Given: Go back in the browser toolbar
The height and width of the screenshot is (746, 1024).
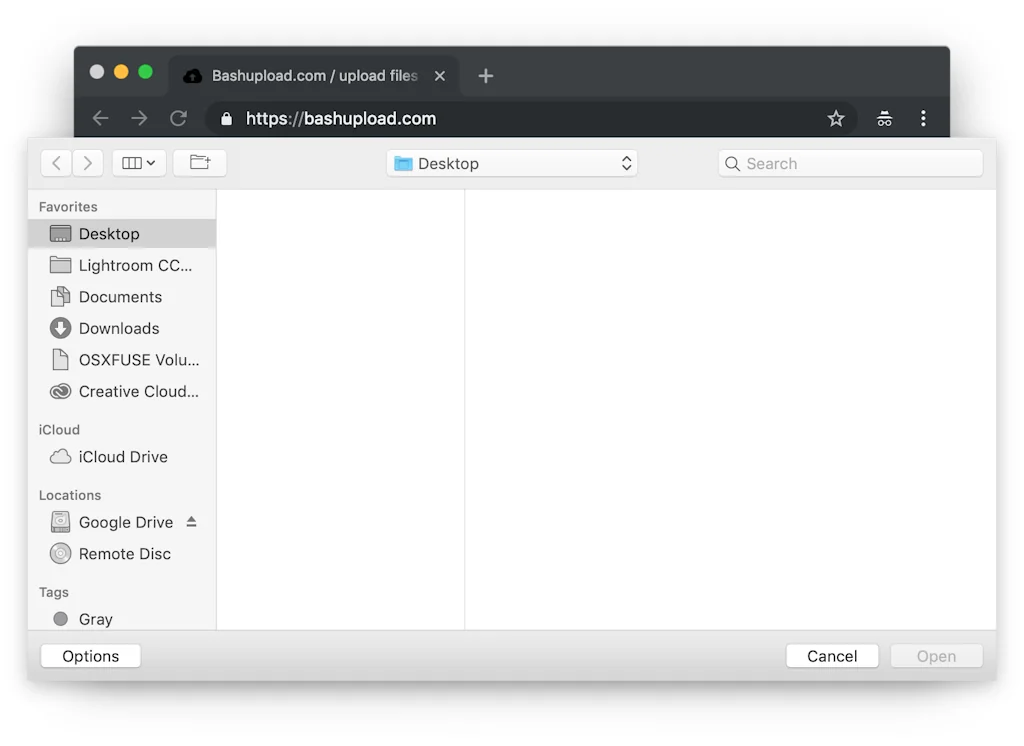Looking at the screenshot, I should point(101,118).
